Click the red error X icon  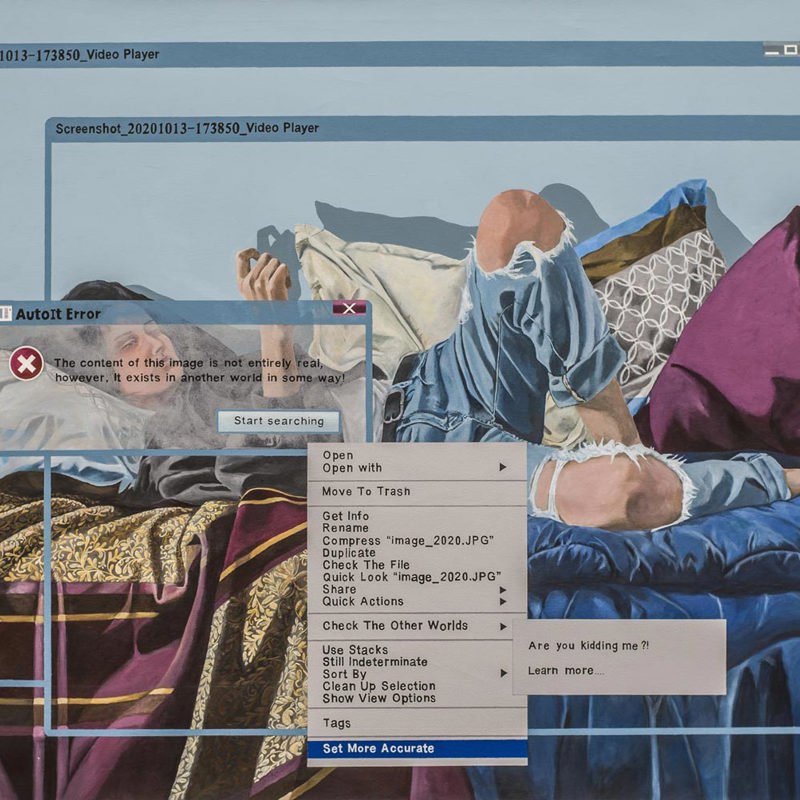(26, 364)
